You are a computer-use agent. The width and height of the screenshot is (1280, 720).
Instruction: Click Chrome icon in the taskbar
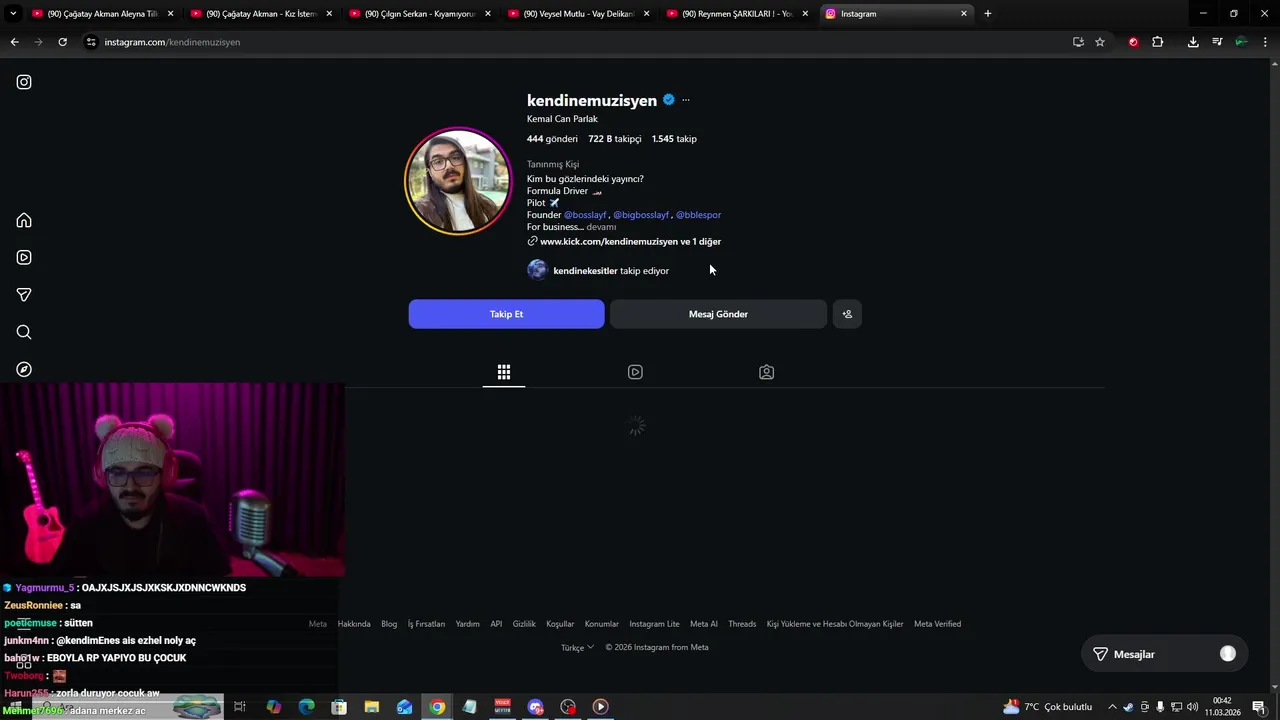click(437, 707)
